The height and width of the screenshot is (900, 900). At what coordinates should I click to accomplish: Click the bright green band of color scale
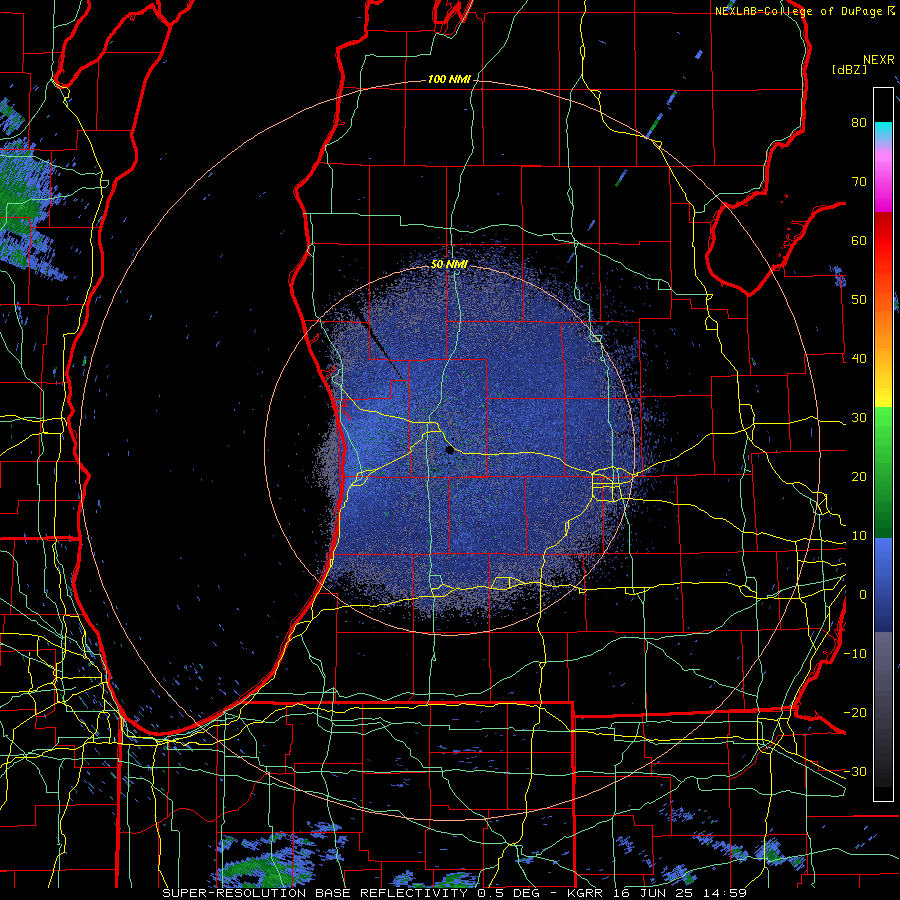(x=883, y=430)
